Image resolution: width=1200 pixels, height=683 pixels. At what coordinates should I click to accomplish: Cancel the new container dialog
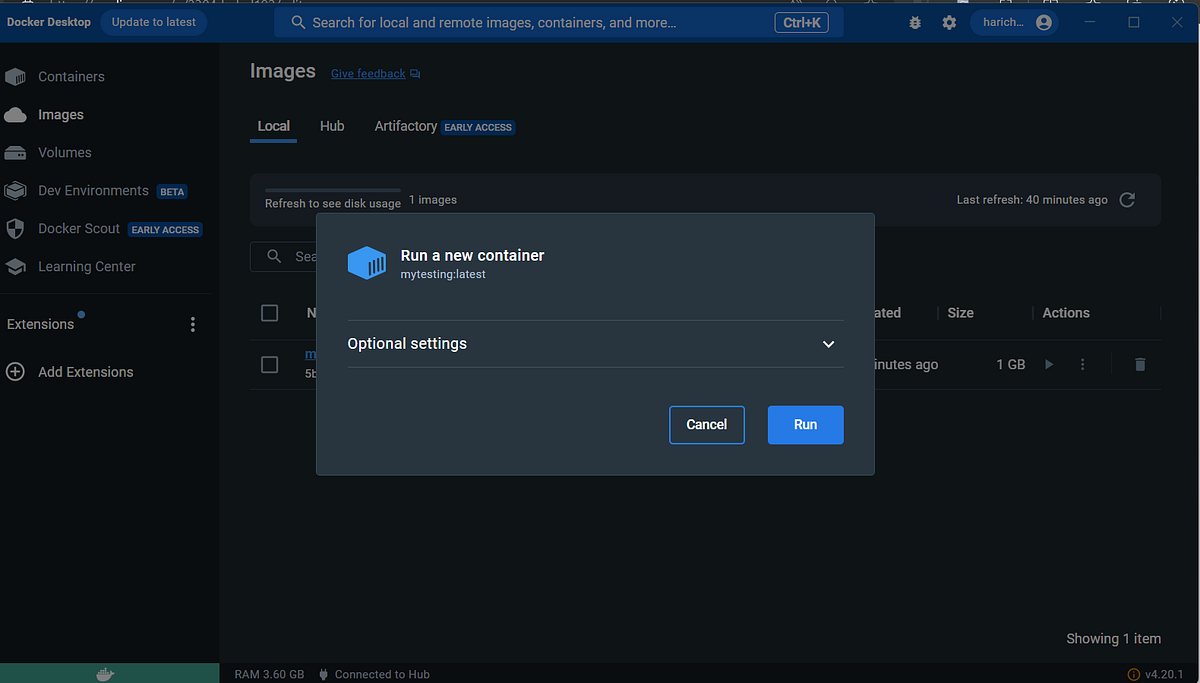tap(707, 424)
